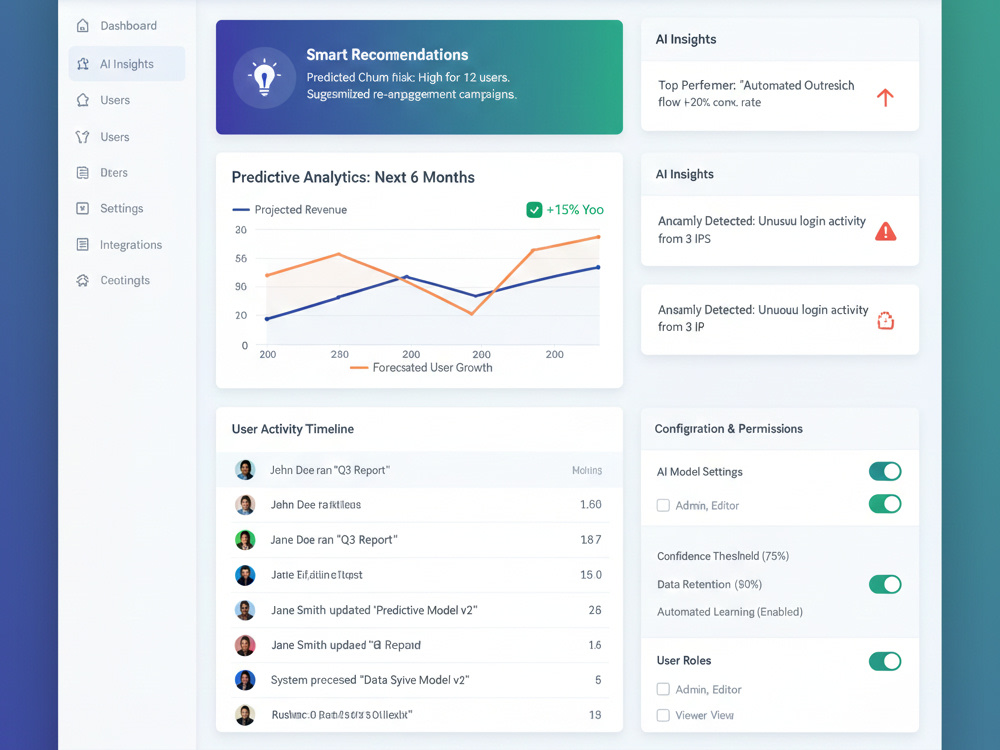
Task: Click the last orange data point on the chart
Action: (598, 237)
